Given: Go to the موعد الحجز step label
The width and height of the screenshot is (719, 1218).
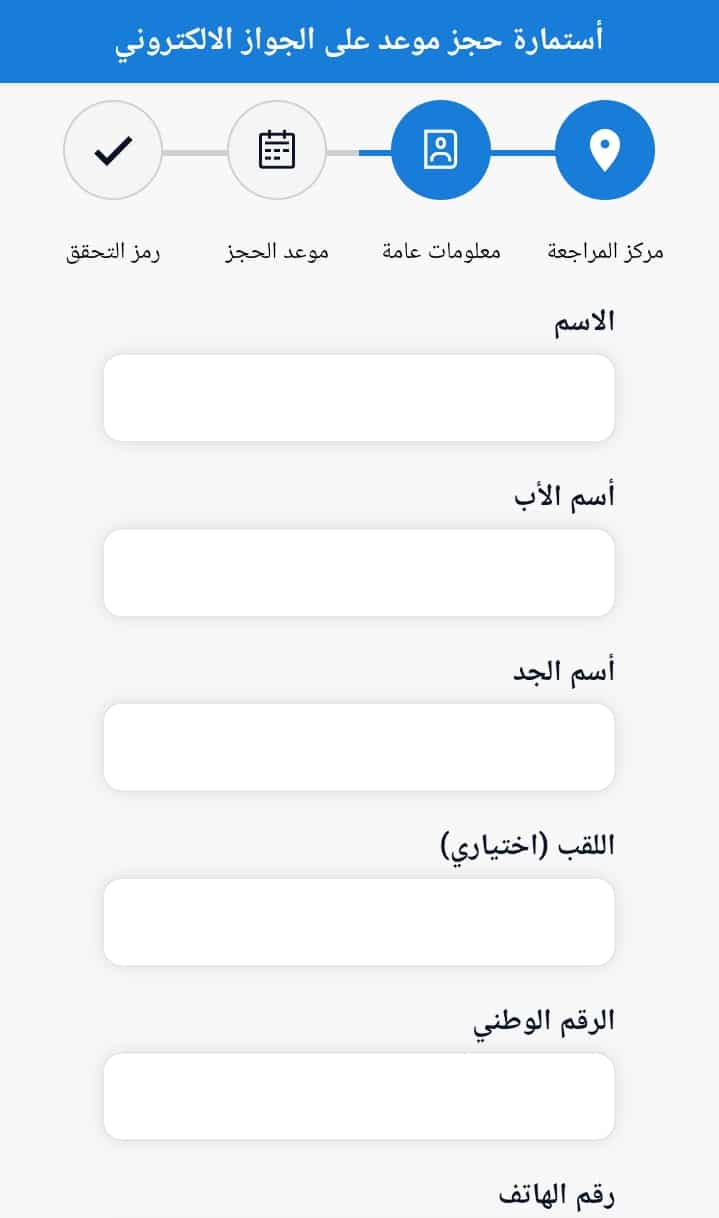Looking at the screenshot, I should 277,252.
